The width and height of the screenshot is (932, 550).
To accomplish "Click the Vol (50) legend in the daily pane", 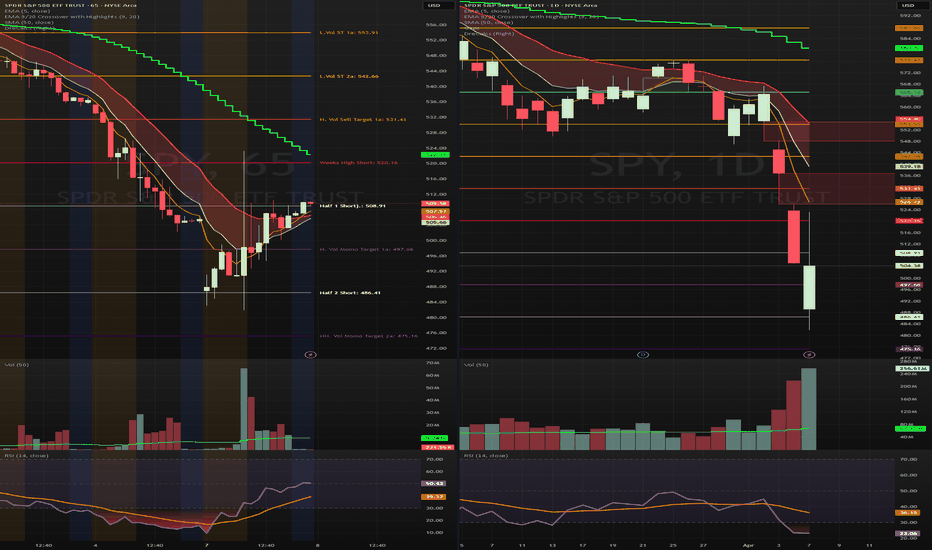I will click(476, 364).
